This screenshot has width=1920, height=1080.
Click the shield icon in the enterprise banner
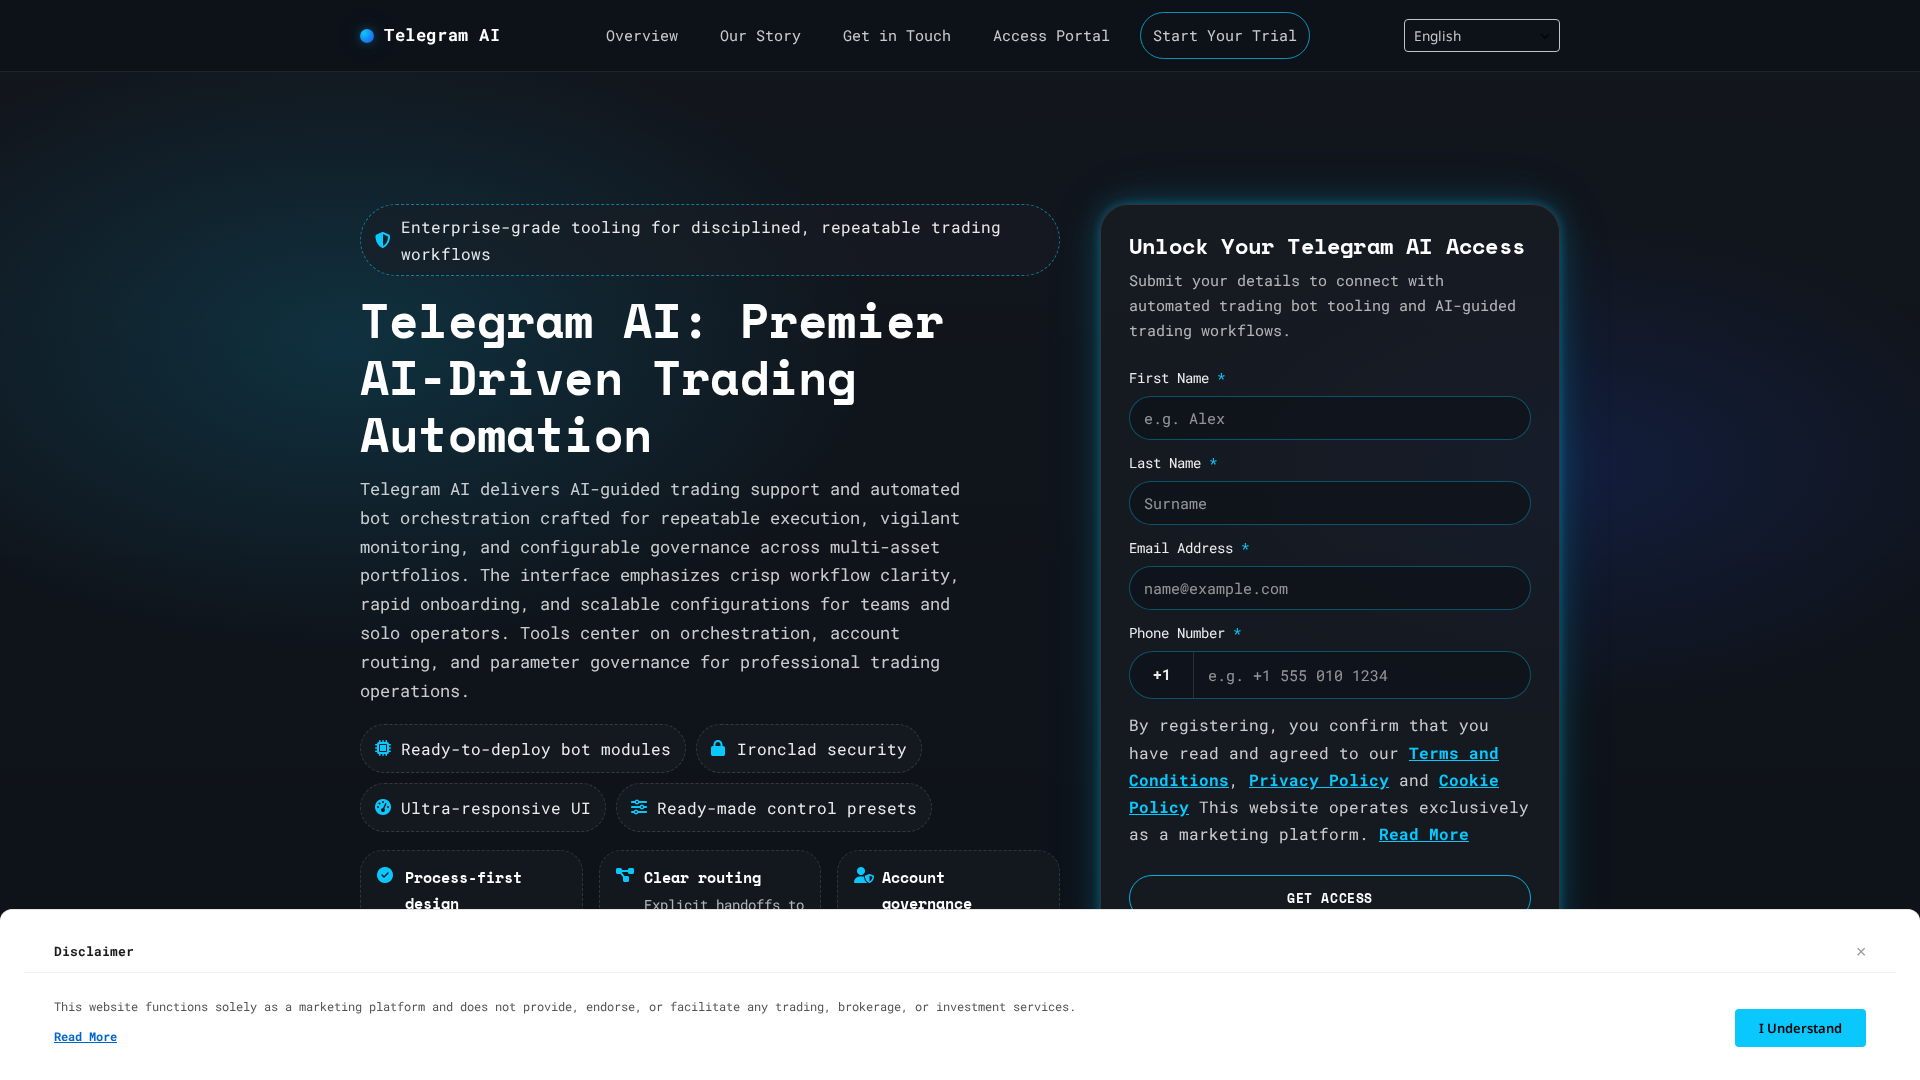383,240
